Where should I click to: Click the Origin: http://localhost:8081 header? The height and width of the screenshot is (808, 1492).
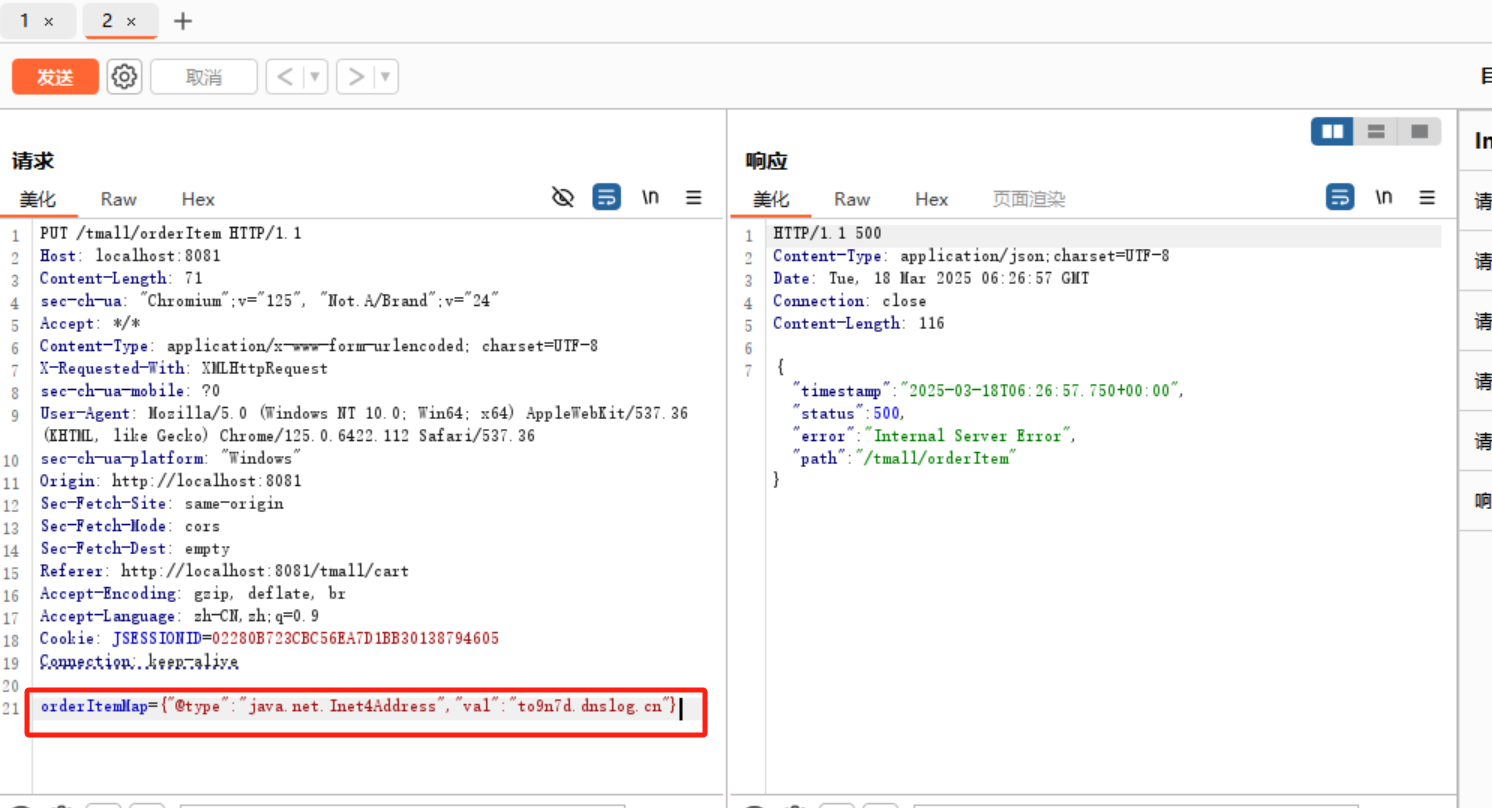click(x=169, y=481)
